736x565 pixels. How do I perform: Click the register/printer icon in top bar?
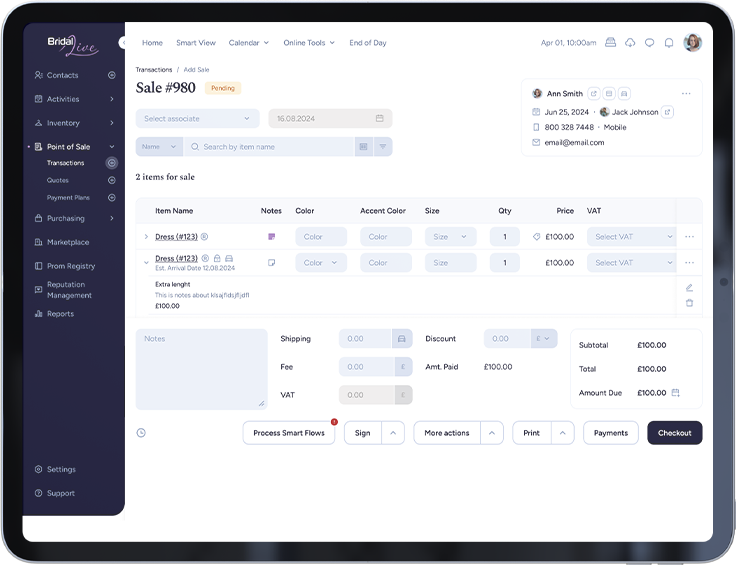610,43
